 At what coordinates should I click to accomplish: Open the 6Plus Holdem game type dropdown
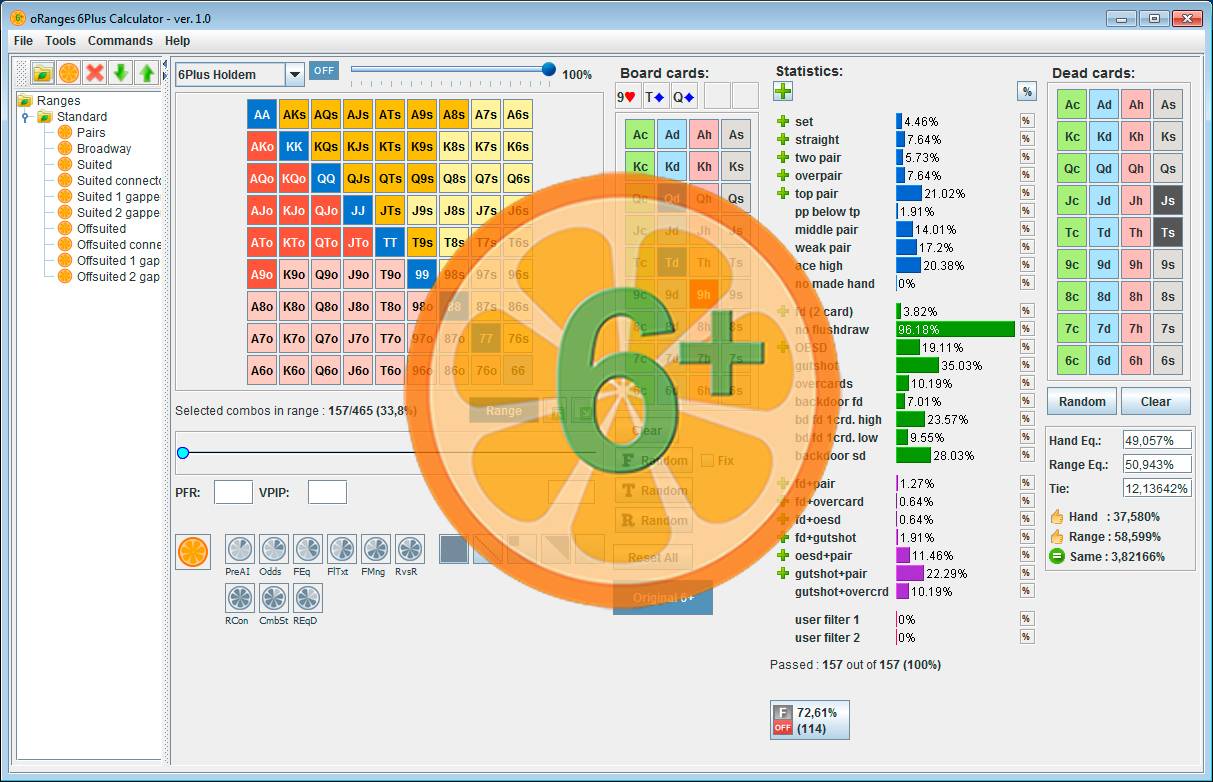tap(294, 75)
